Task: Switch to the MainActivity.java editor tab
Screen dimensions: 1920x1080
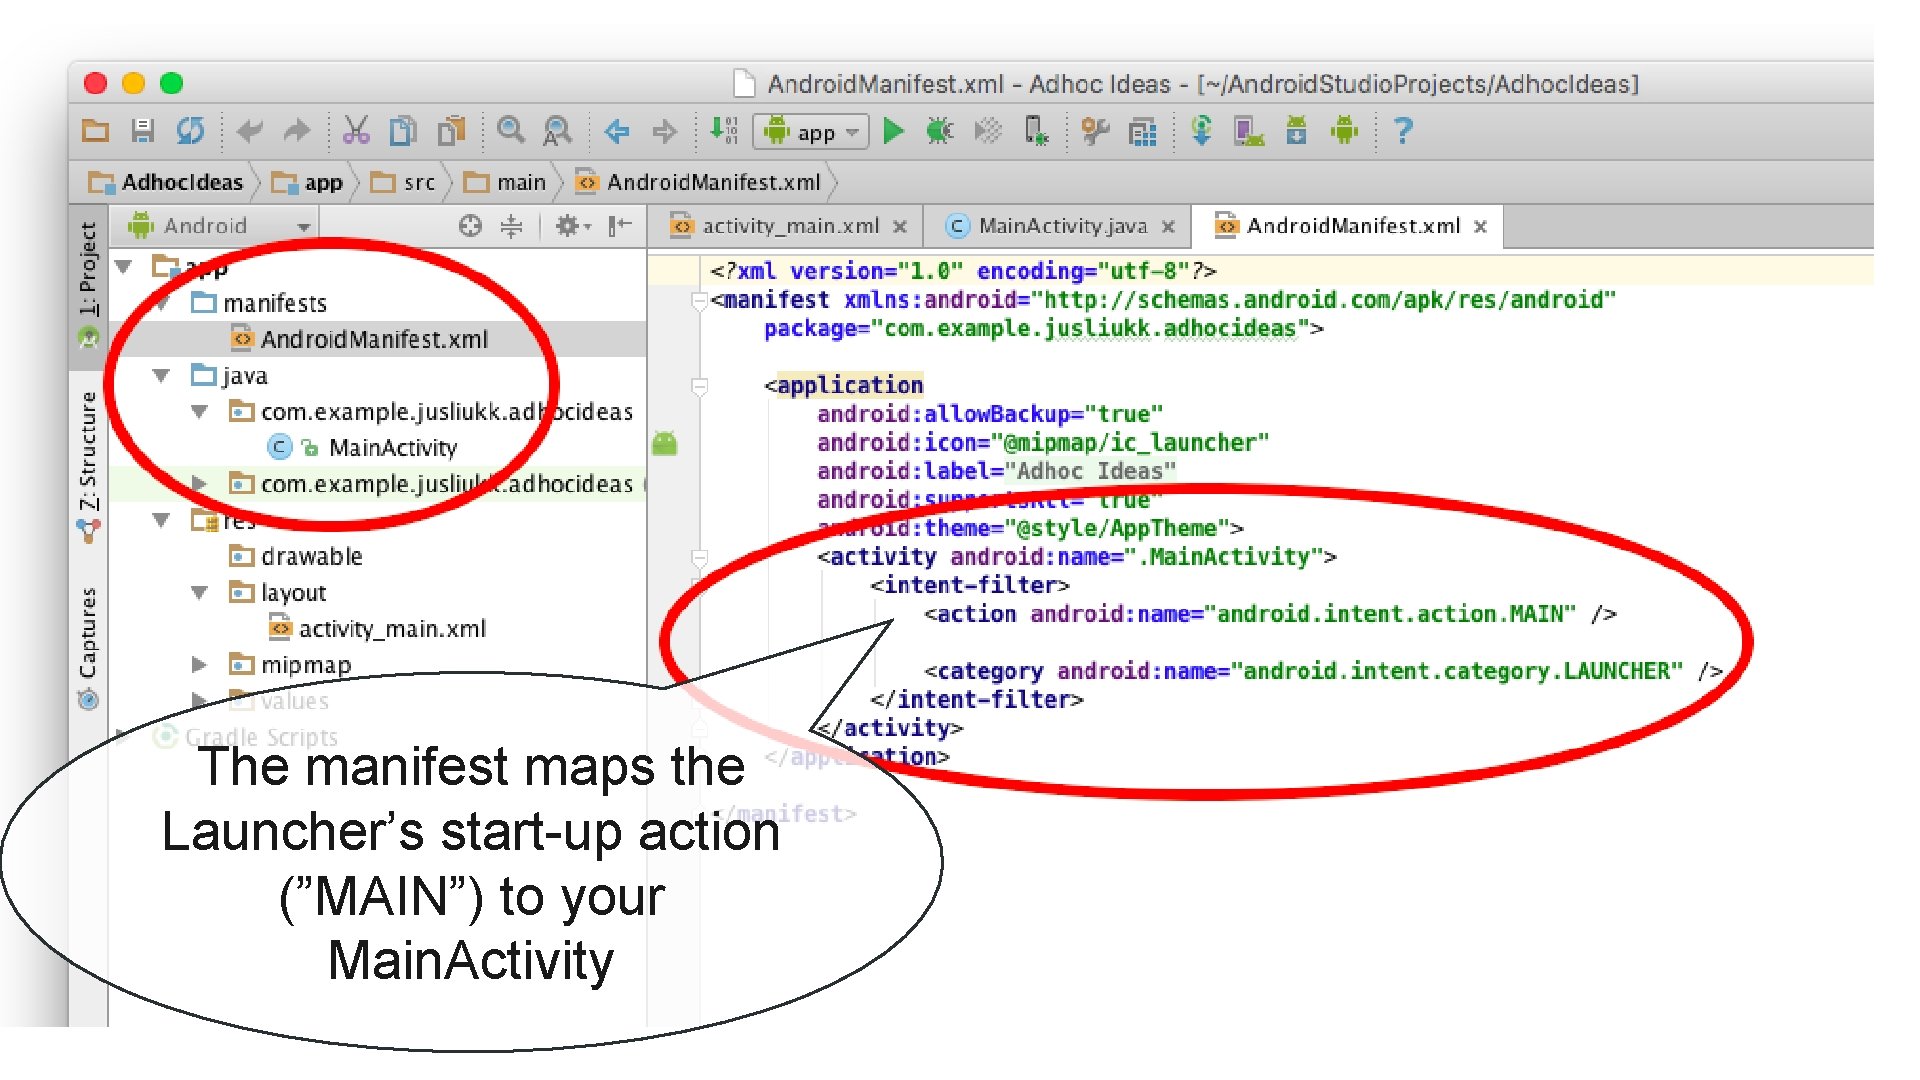Action: [x=1061, y=226]
